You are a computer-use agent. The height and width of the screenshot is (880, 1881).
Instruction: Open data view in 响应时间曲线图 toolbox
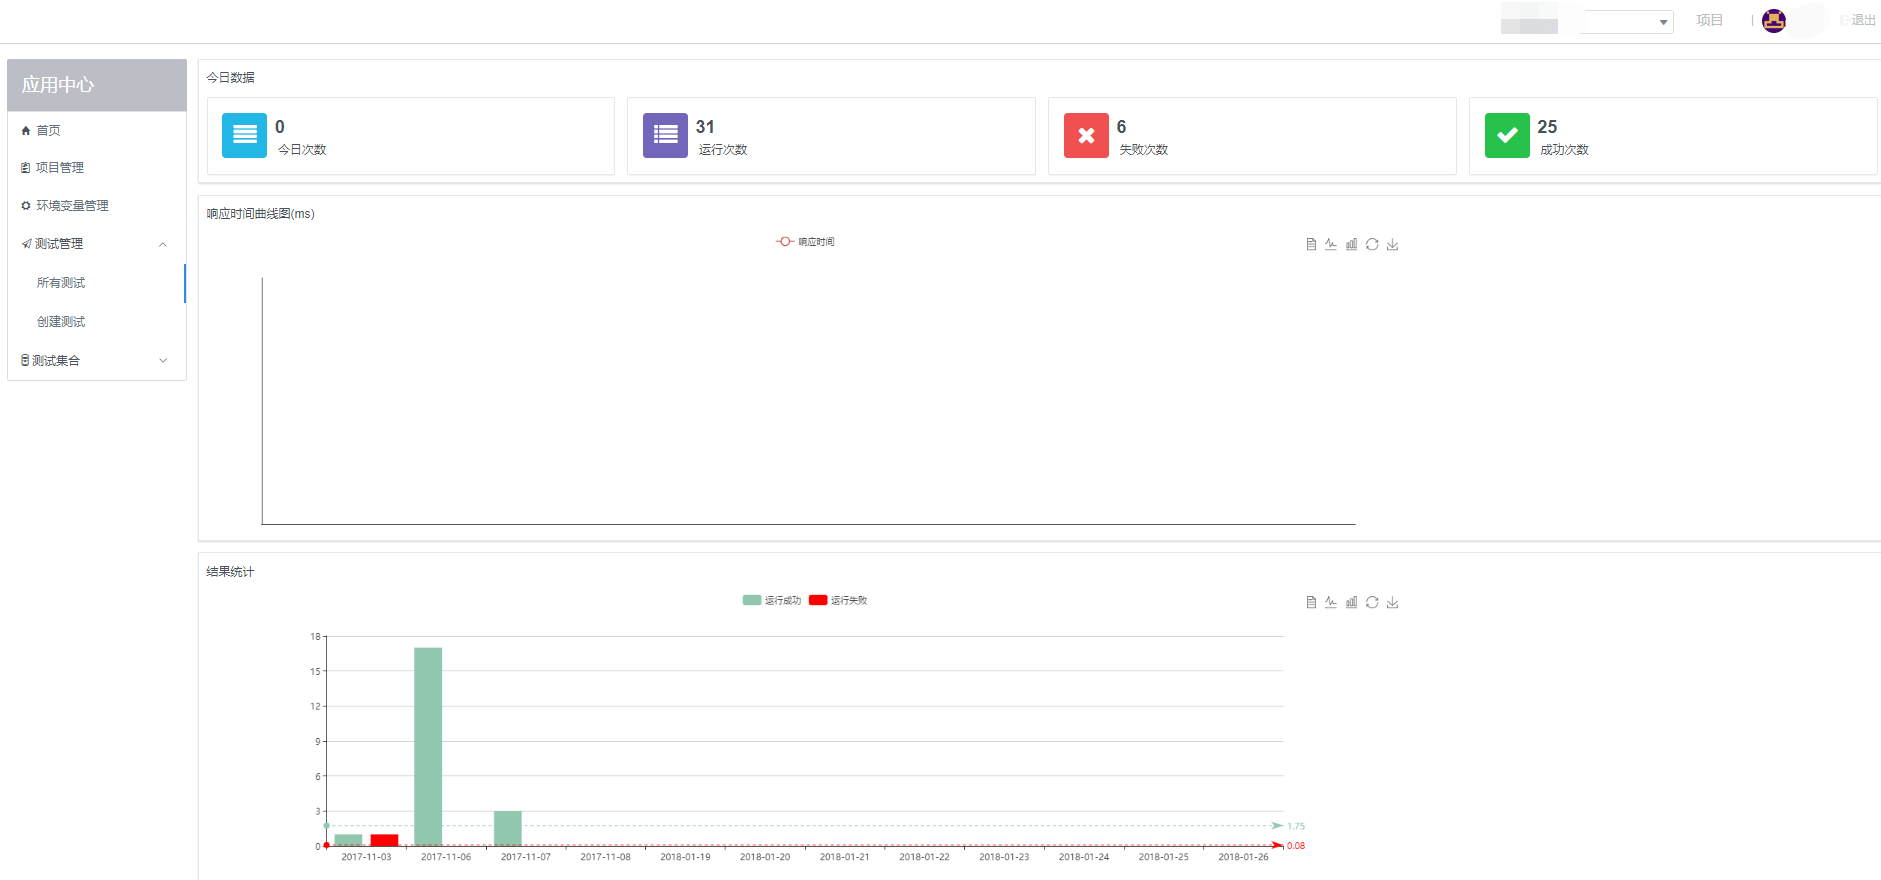[x=1311, y=244]
